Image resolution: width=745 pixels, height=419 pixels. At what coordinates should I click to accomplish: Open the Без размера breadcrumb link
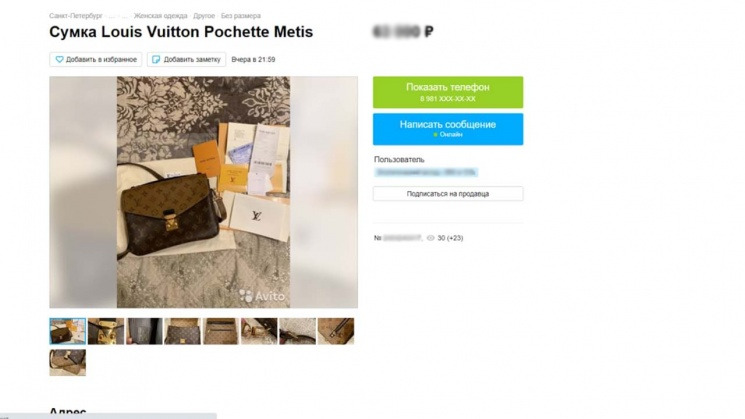point(241,16)
